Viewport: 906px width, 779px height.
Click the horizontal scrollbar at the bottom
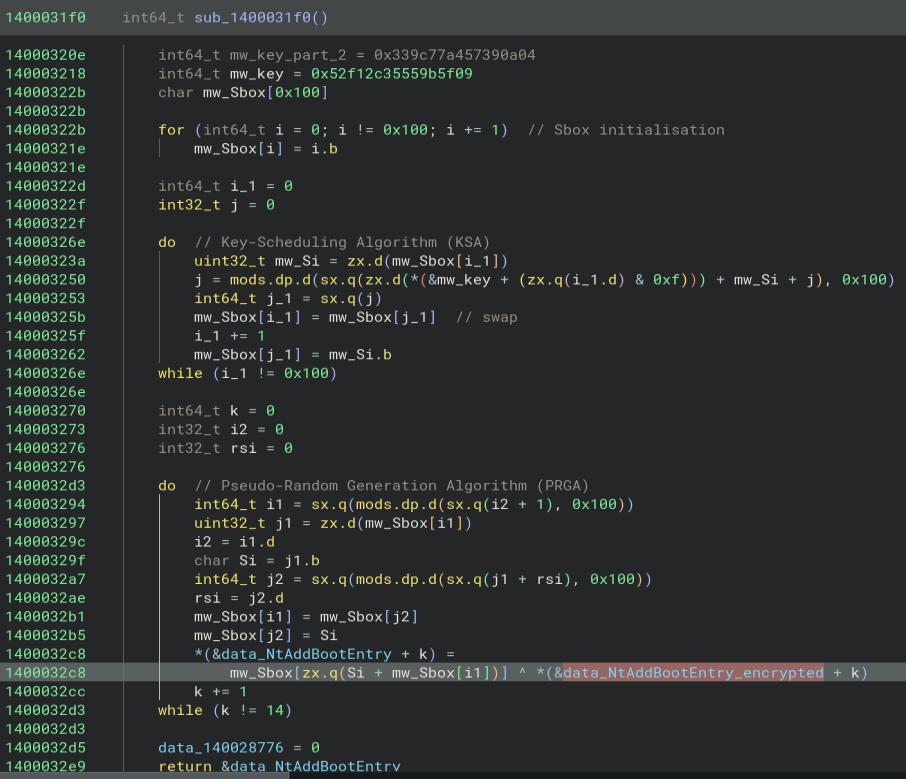[144, 776]
